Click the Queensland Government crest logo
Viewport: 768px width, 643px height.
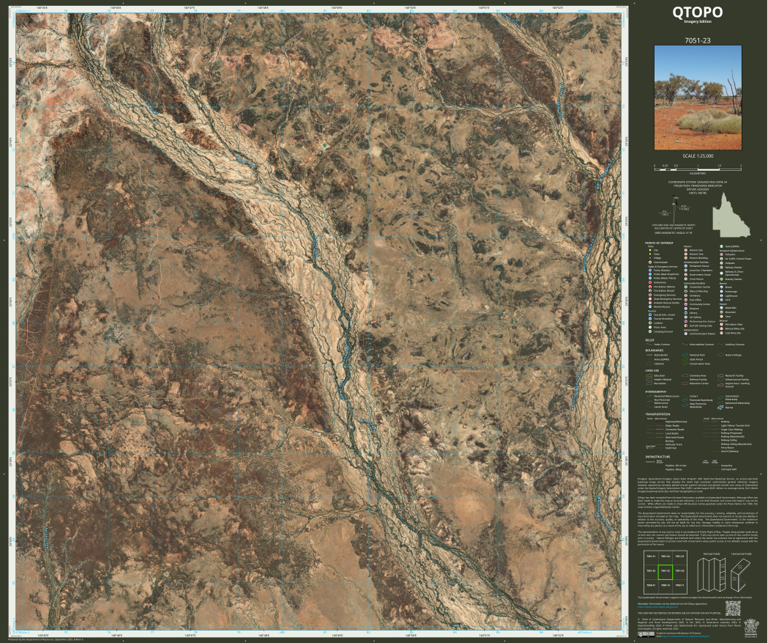(751, 628)
